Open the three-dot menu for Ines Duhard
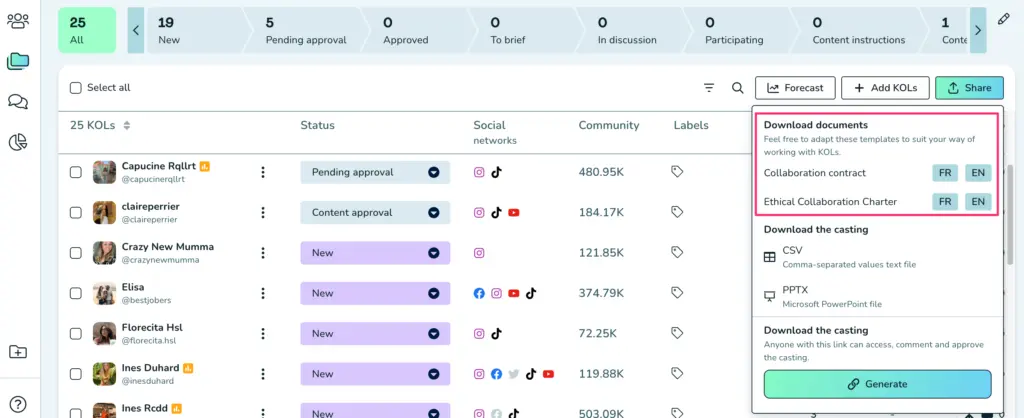Viewport: 1024px width, 418px height. pos(263,374)
